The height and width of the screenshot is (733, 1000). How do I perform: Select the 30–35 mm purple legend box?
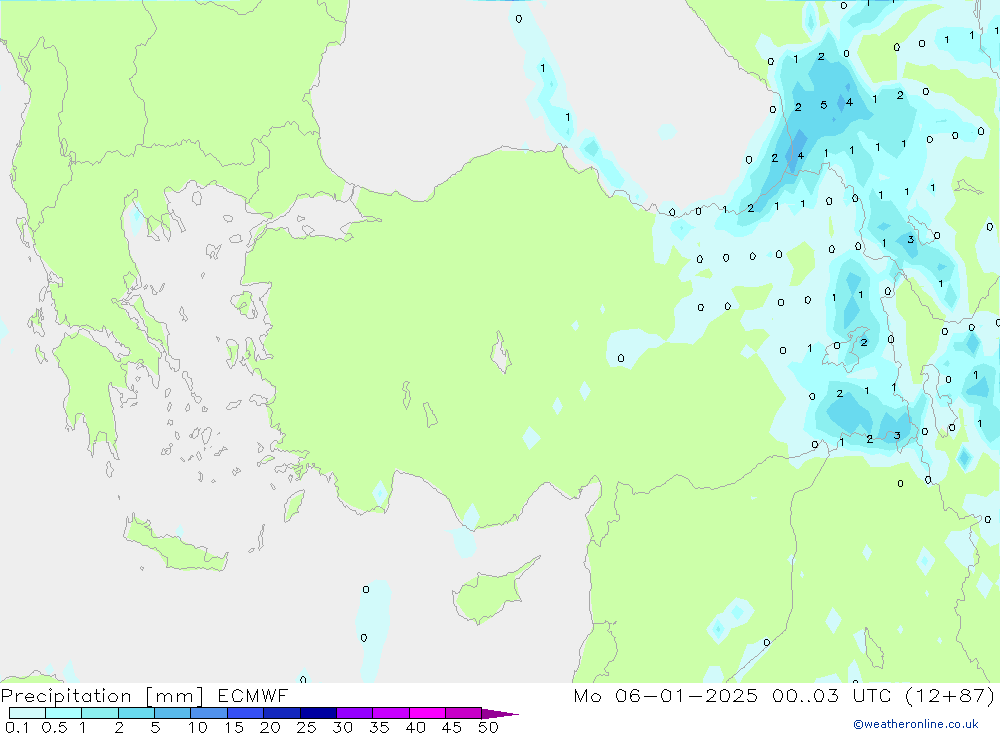pos(354,713)
